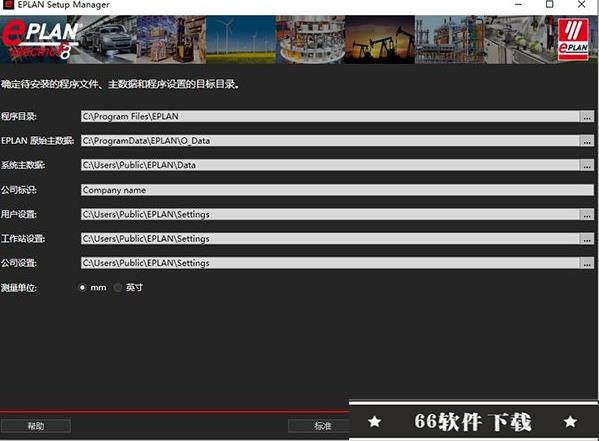Edit the C:\Users\Public\EPLAN\Data path field
This screenshot has height=441, width=599.
coord(330,165)
